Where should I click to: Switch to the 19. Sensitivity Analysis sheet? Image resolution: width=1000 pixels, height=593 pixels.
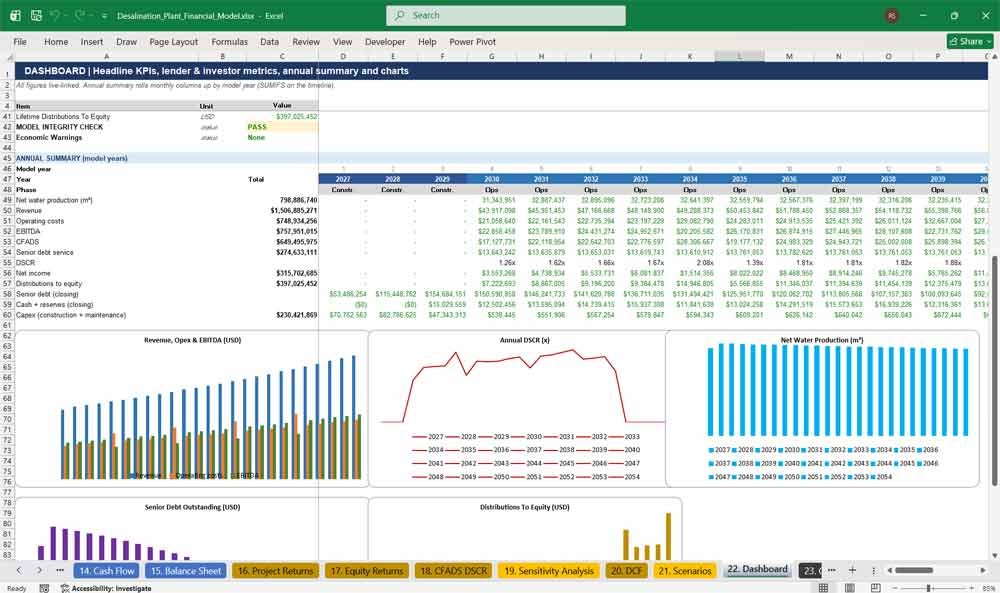pyautogui.click(x=549, y=571)
